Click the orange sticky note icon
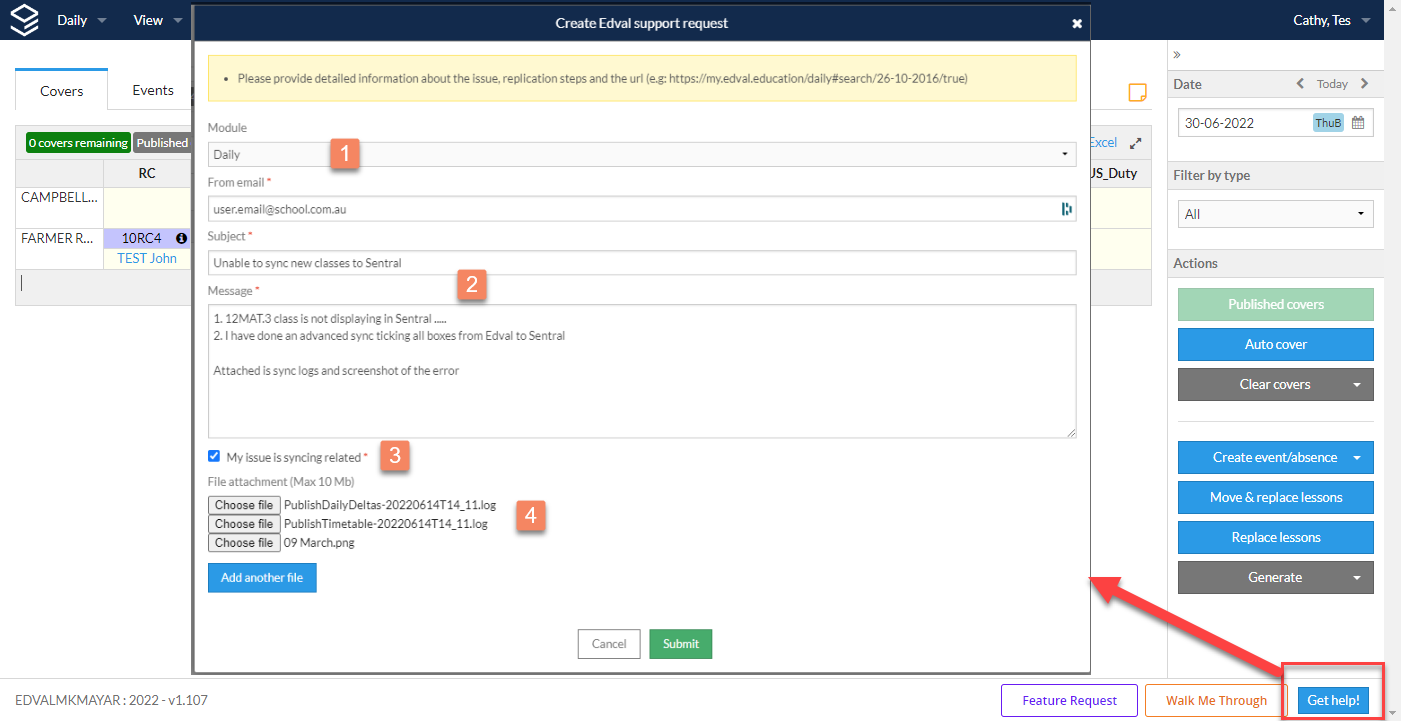 point(1137,92)
